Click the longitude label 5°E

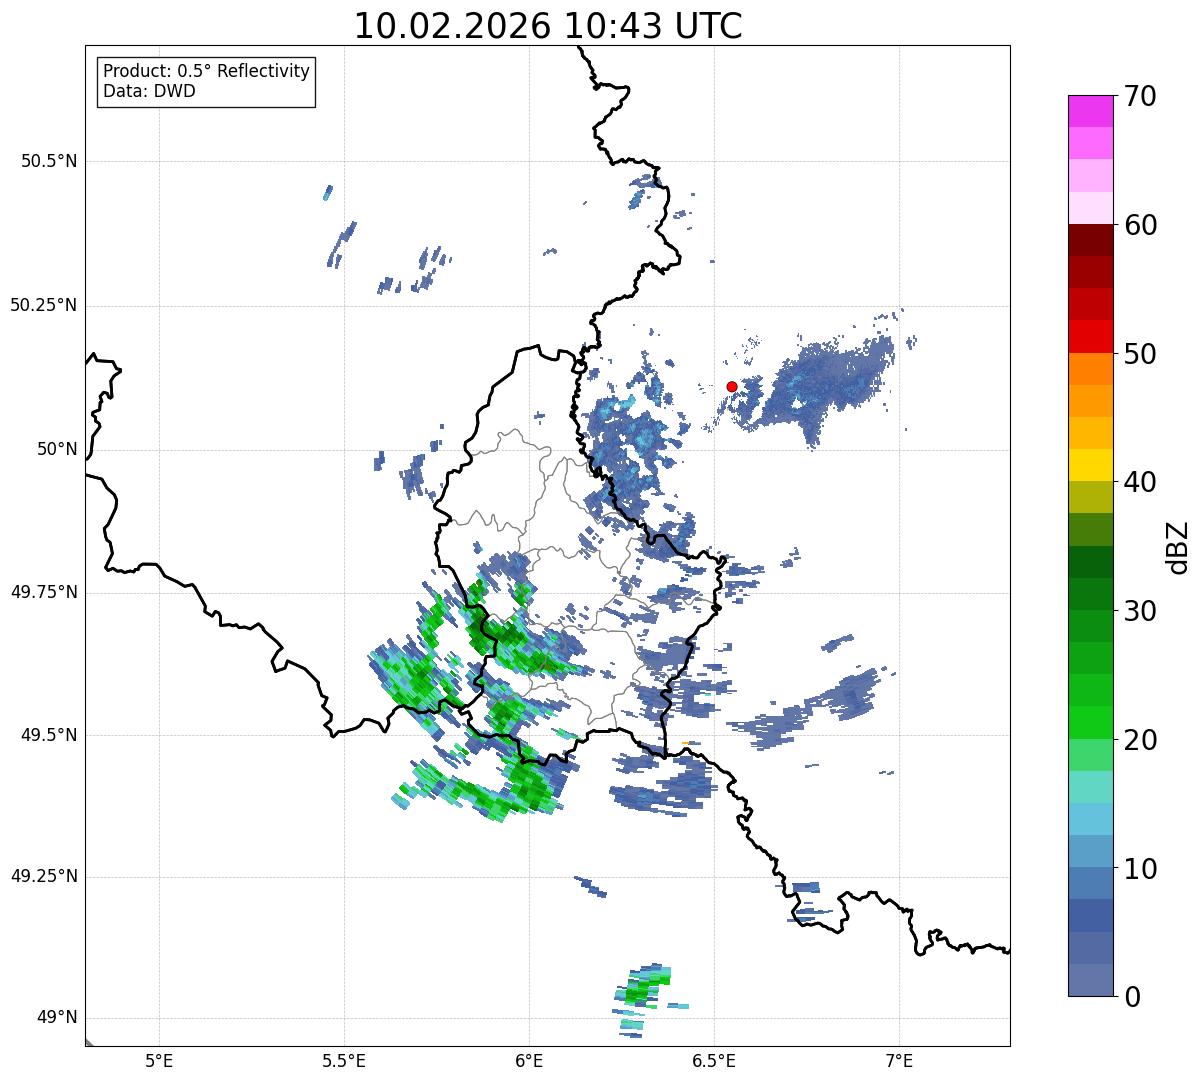(x=159, y=1061)
